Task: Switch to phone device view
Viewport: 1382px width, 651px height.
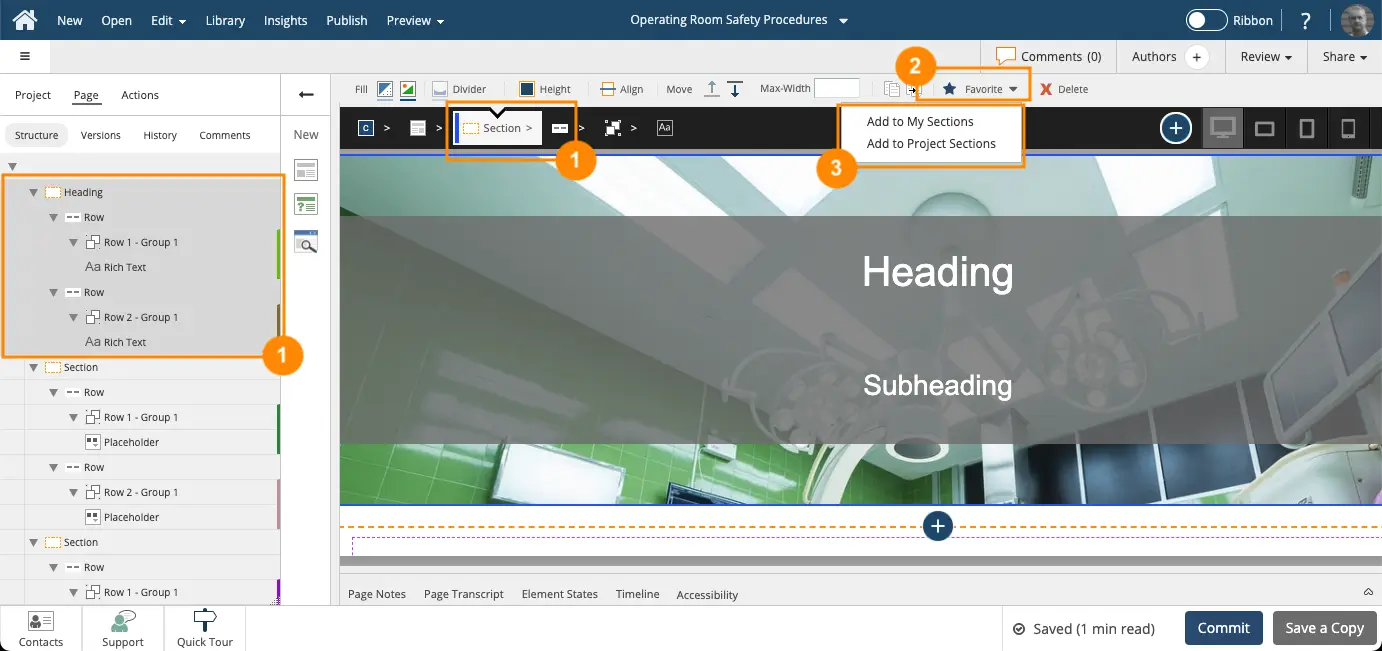Action: tap(1348, 128)
